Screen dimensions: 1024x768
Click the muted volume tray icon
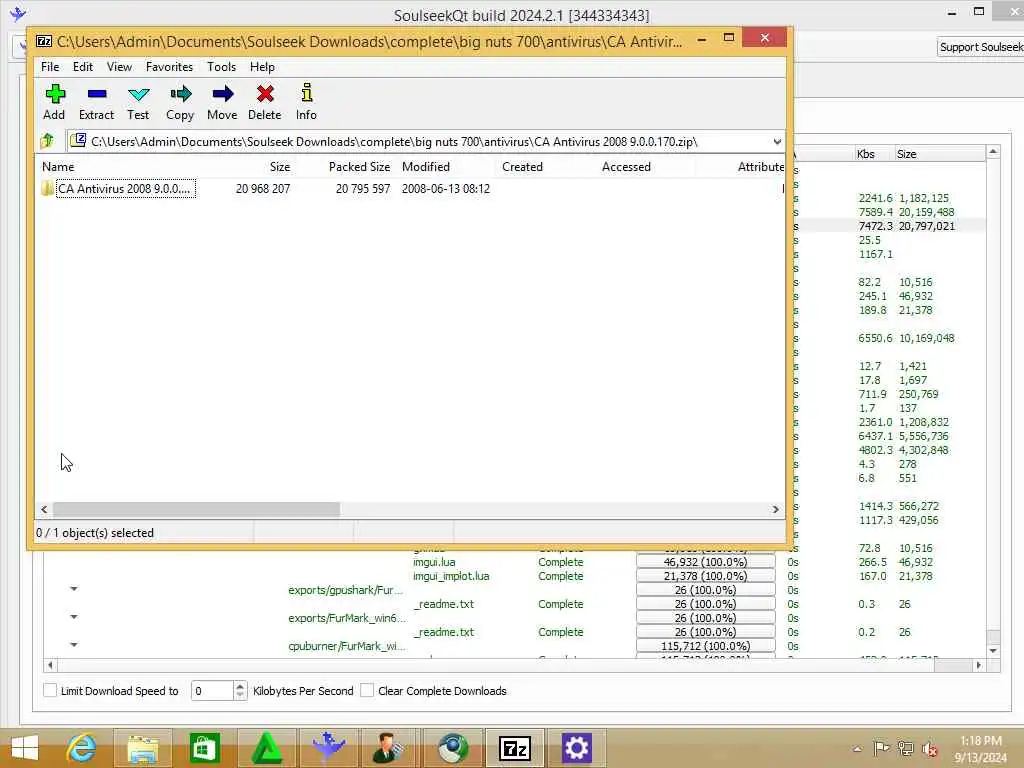click(x=930, y=748)
